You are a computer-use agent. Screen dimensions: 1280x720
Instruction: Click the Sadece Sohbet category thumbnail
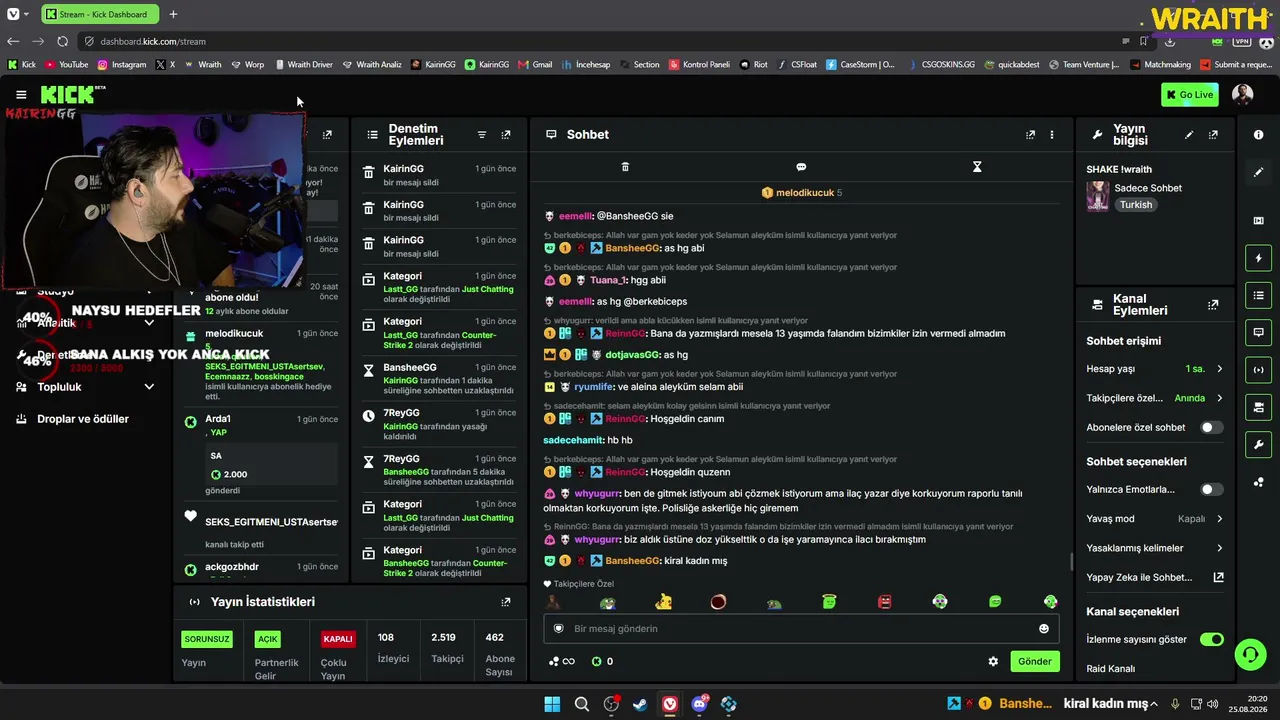(1098, 196)
